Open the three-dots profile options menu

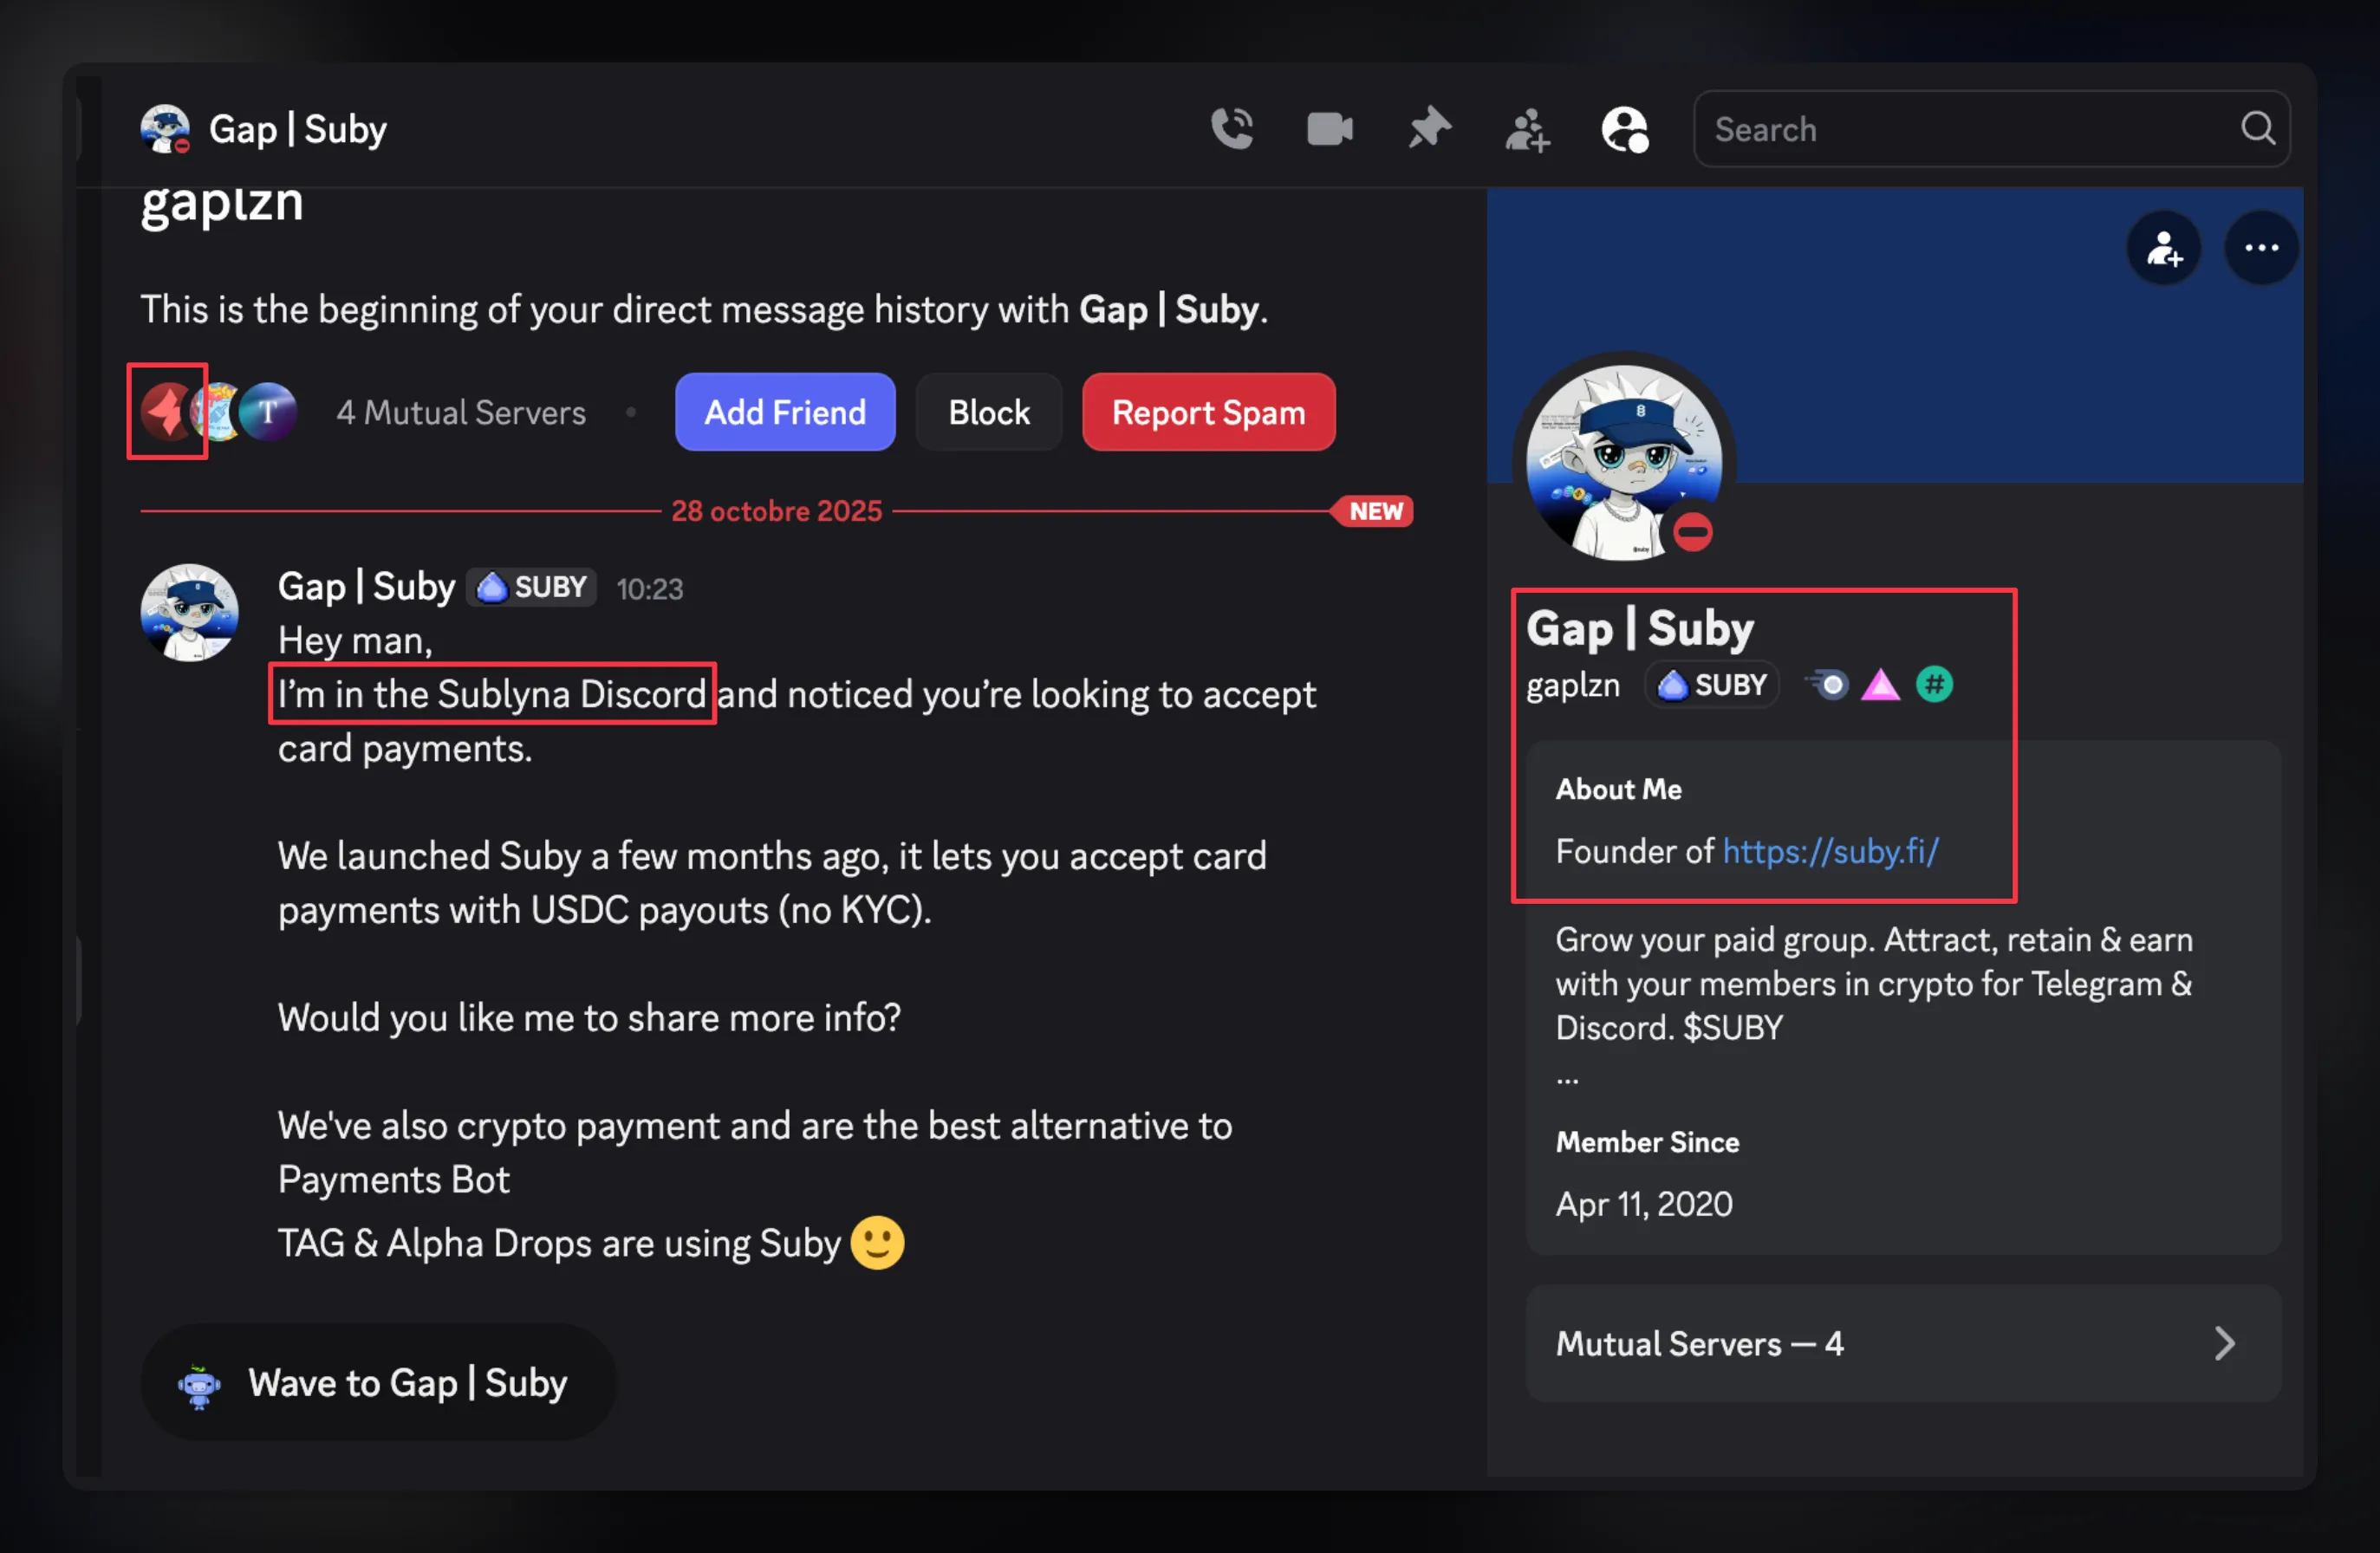point(2260,248)
